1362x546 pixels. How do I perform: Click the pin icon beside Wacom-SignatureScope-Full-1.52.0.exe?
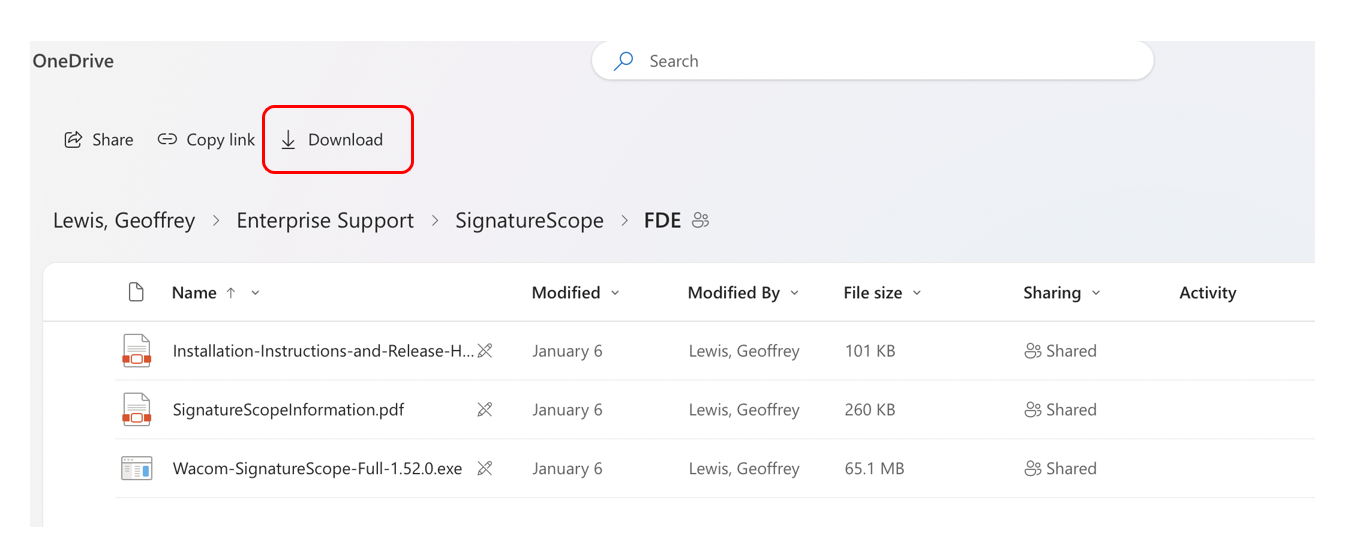[x=485, y=468]
